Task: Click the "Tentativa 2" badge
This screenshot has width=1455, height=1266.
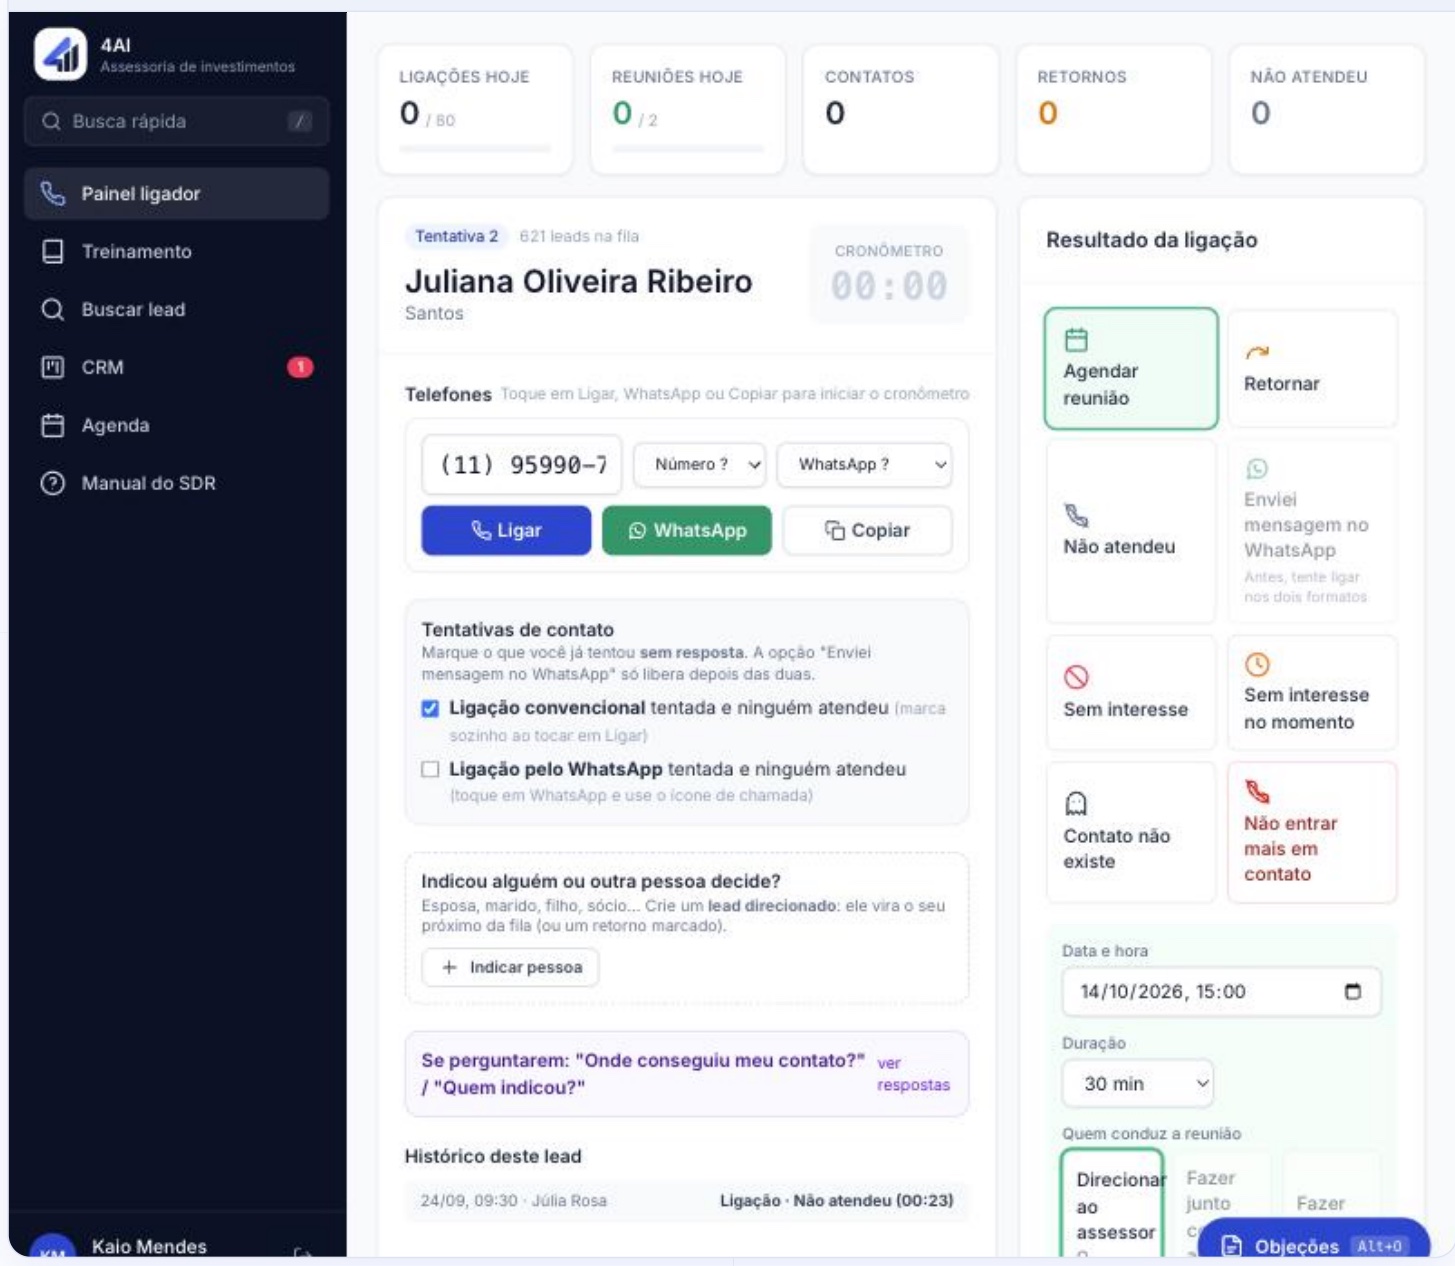Action: click(x=456, y=237)
